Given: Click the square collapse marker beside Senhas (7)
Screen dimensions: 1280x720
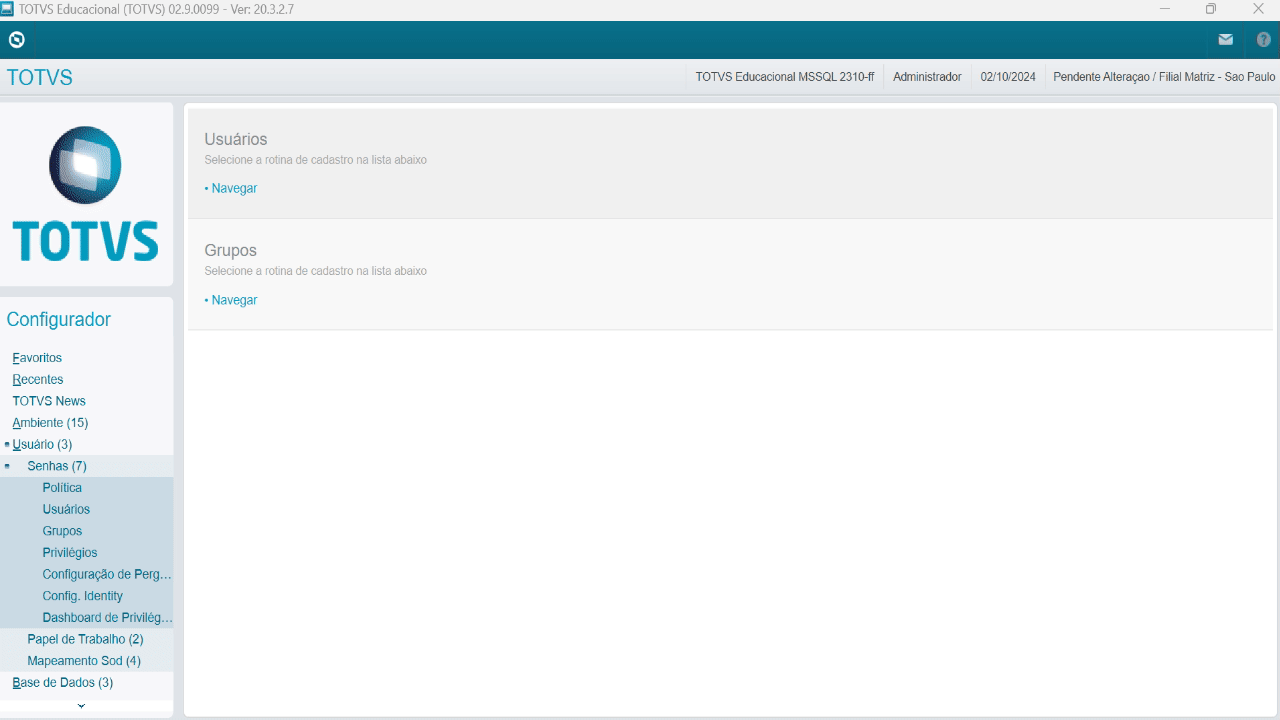Looking at the screenshot, I should [7, 466].
